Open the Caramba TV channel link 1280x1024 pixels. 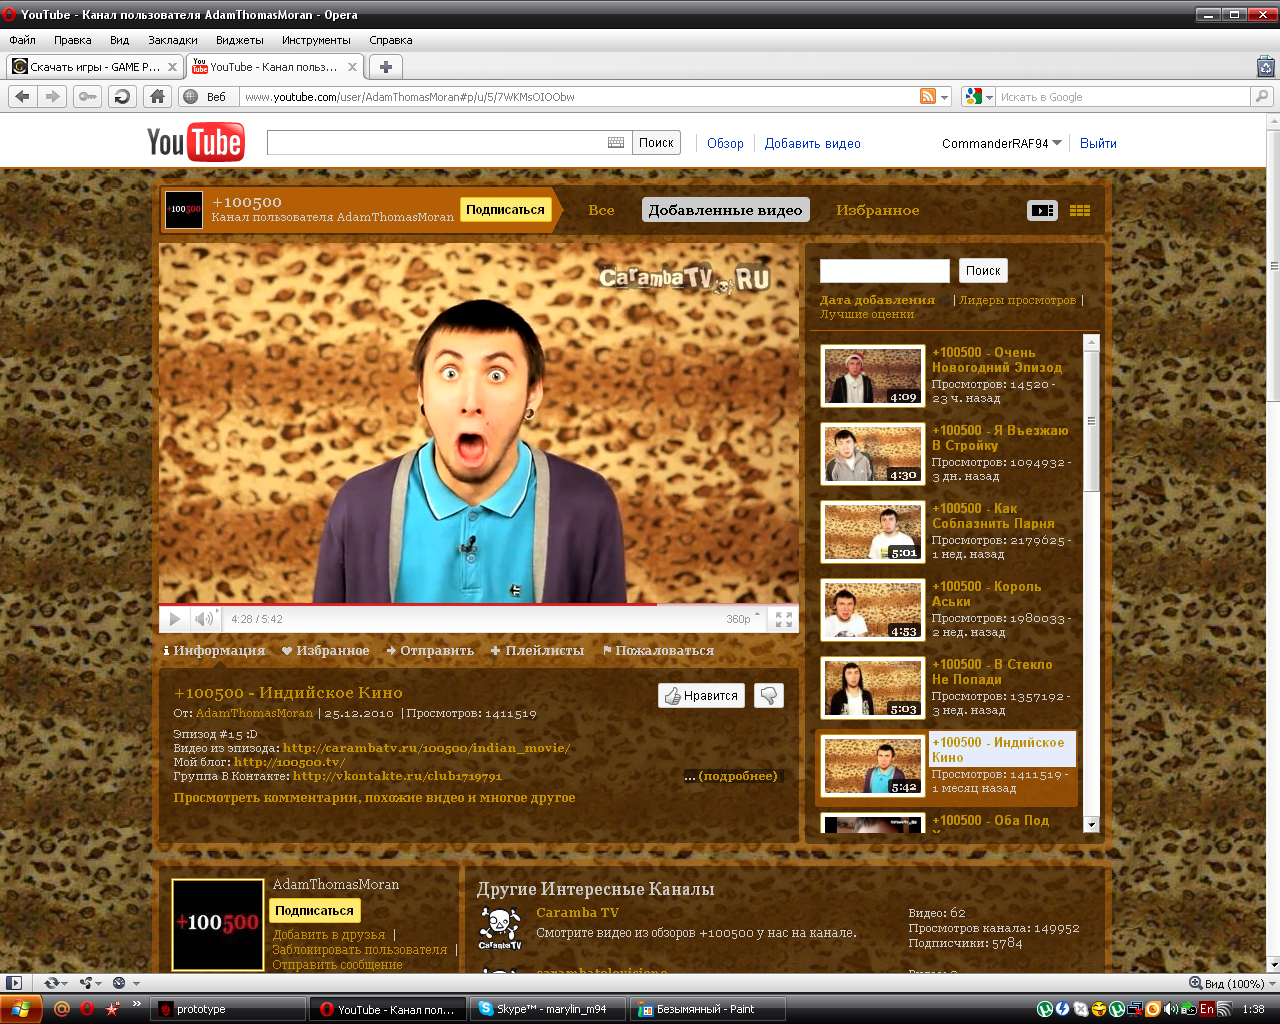click(577, 912)
